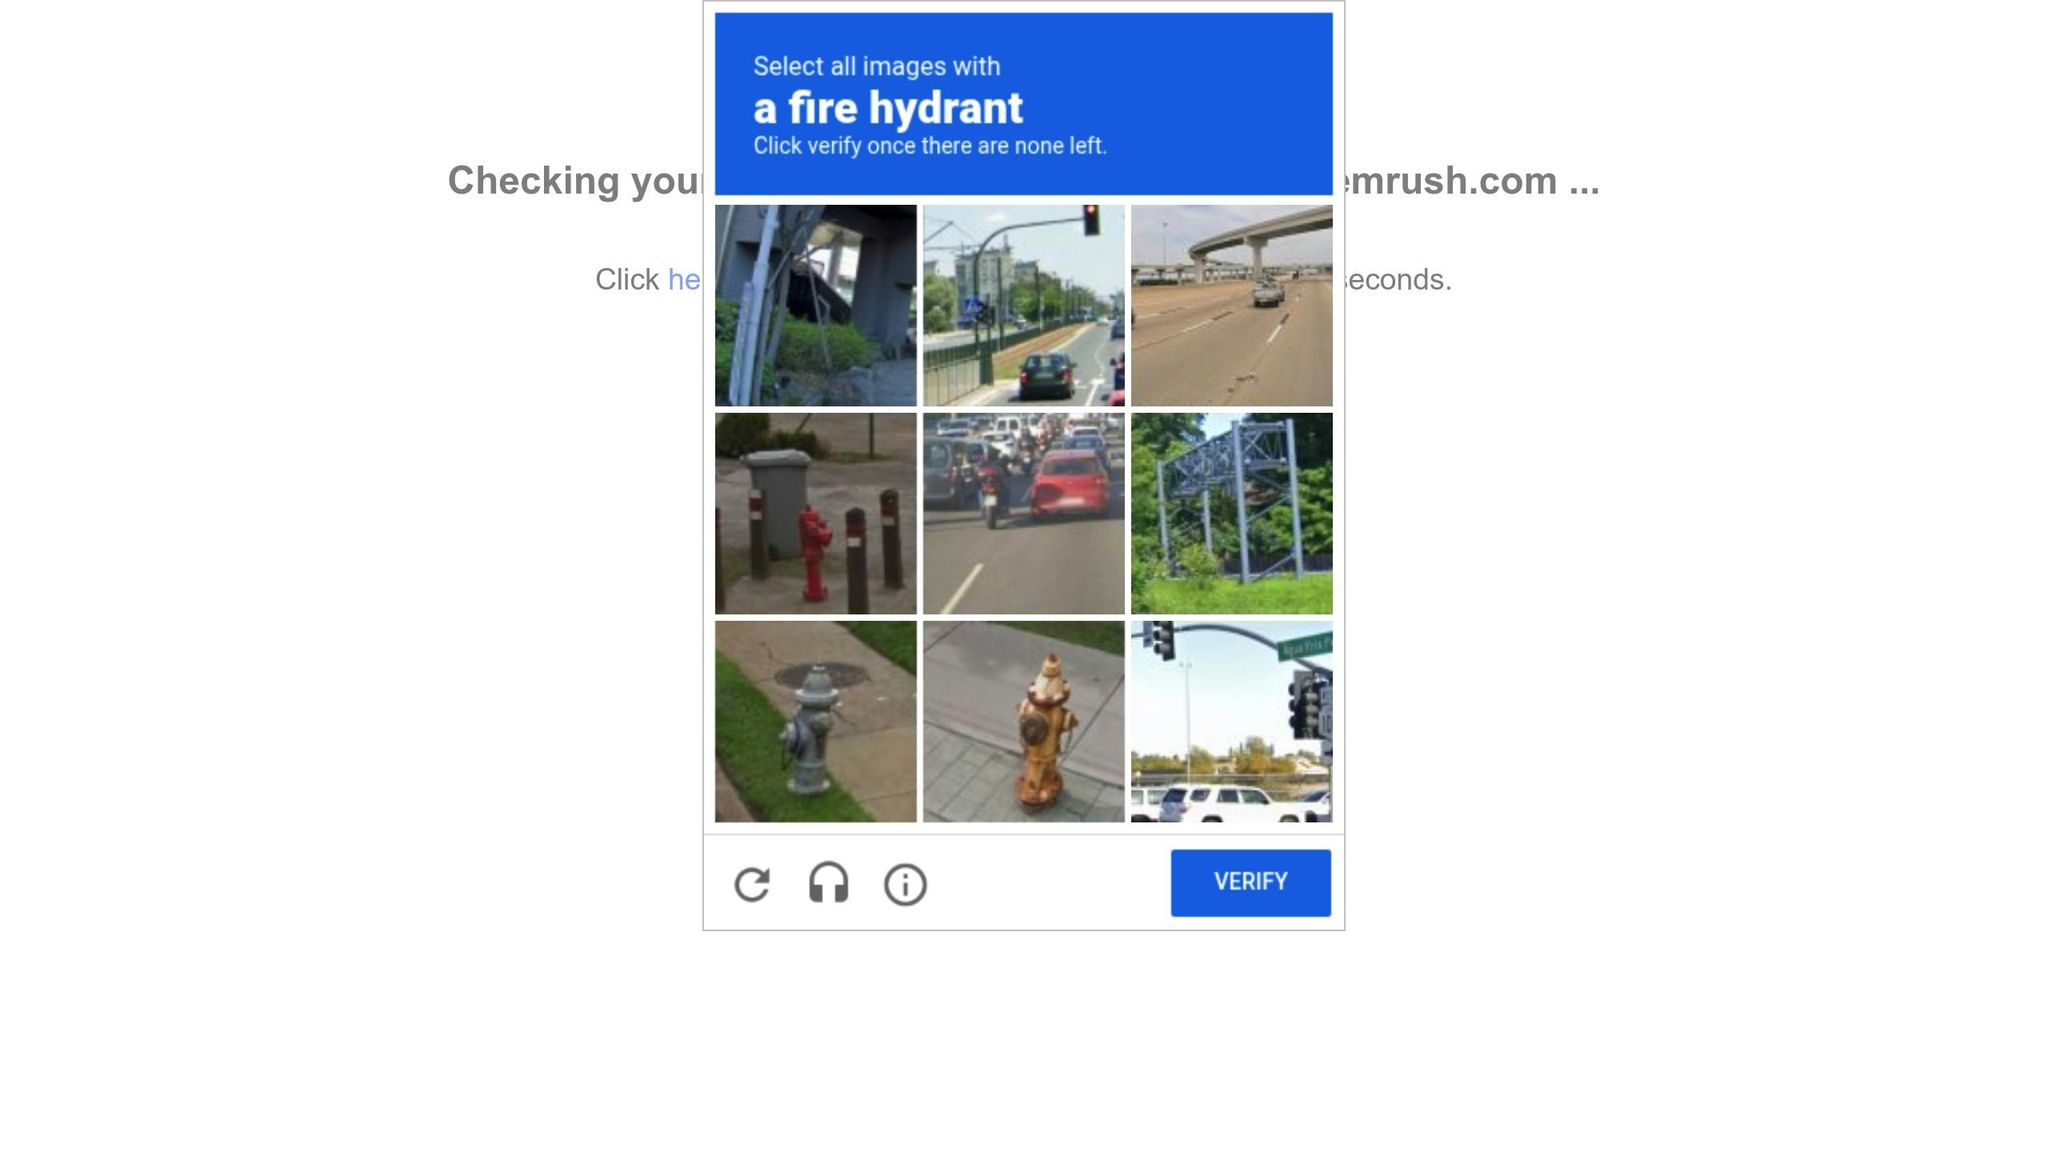Image resolution: width=2048 pixels, height=1152 pixels.
Task: Click the partially hidden 'here' link
Action: coord(684,279)
